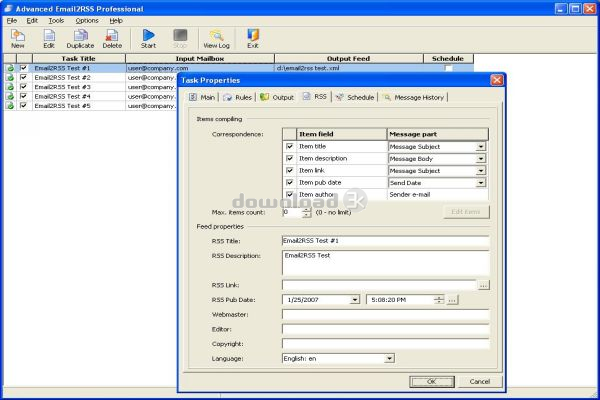The image size is (600, 400).
Task: Click into the Copyright field
Action: [385, 344]
